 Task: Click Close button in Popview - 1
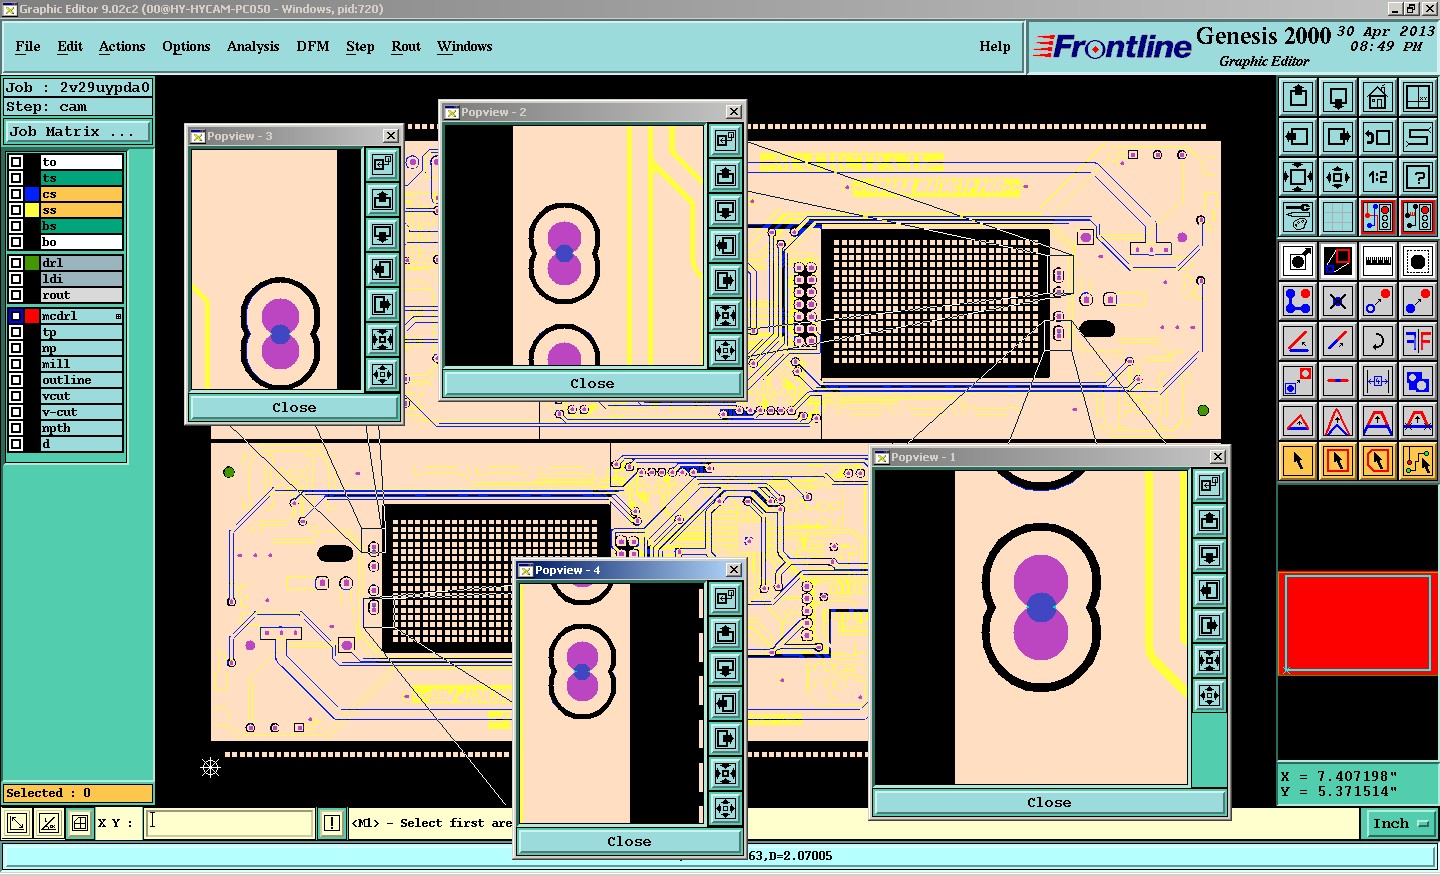coord(1049,803)
